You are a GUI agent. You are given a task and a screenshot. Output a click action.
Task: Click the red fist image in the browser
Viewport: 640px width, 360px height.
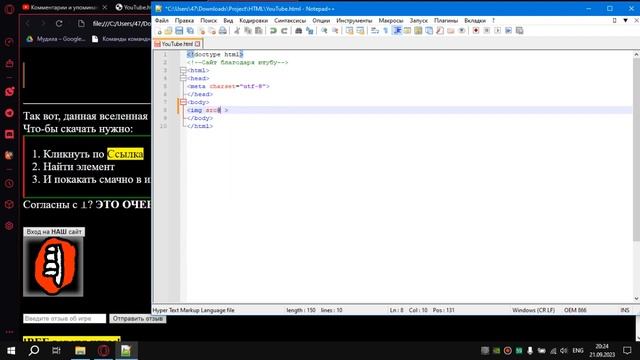(53, 267)
